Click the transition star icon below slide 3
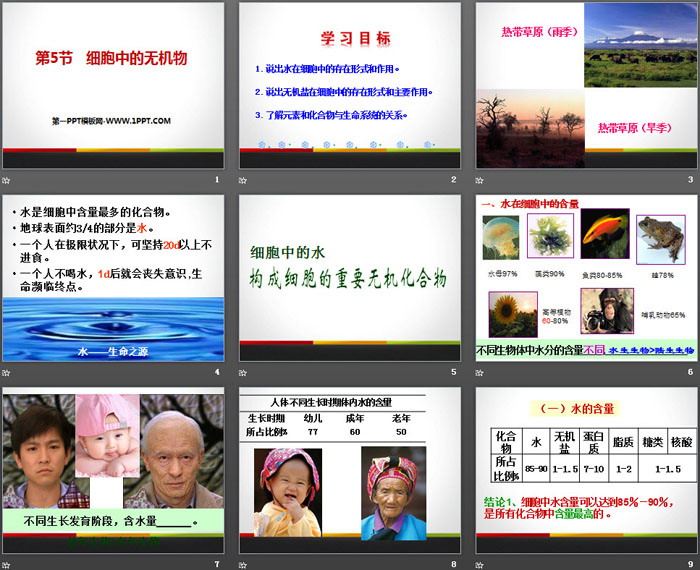700x570 pixels. (480, 180)
